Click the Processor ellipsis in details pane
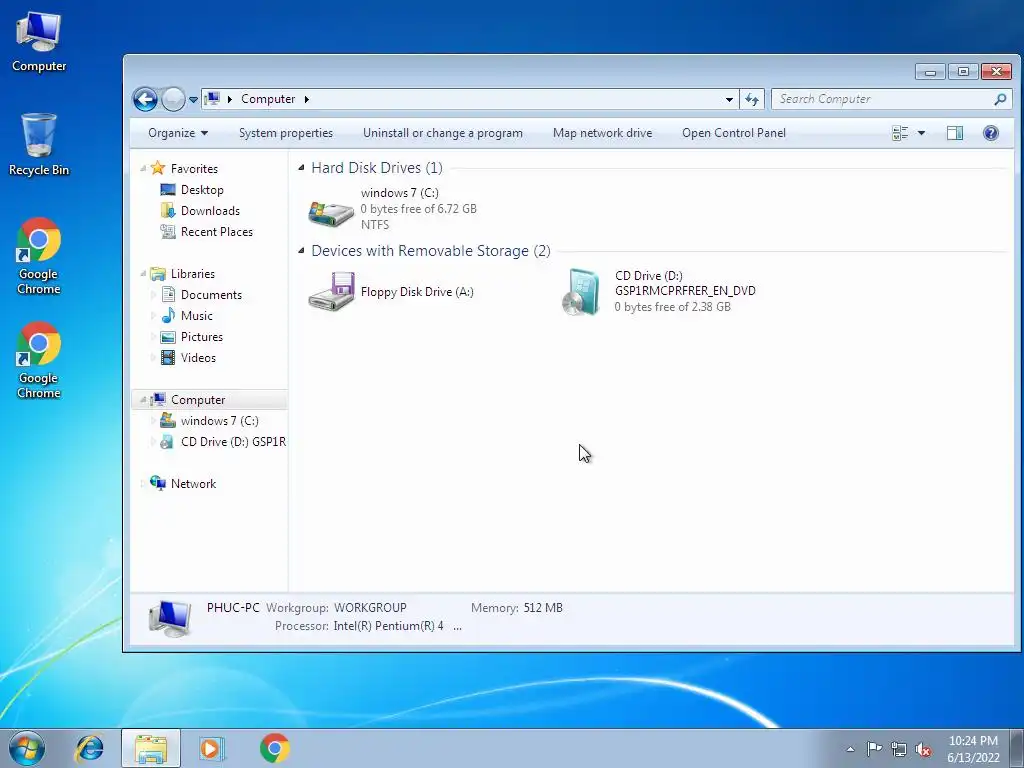The width and height of the screenshot is (1024, 768). coord(457,626)
